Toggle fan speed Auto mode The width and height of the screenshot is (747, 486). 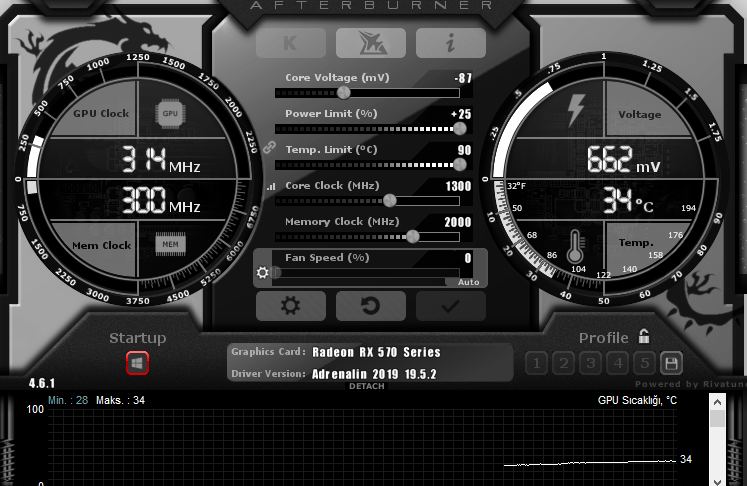468,282
